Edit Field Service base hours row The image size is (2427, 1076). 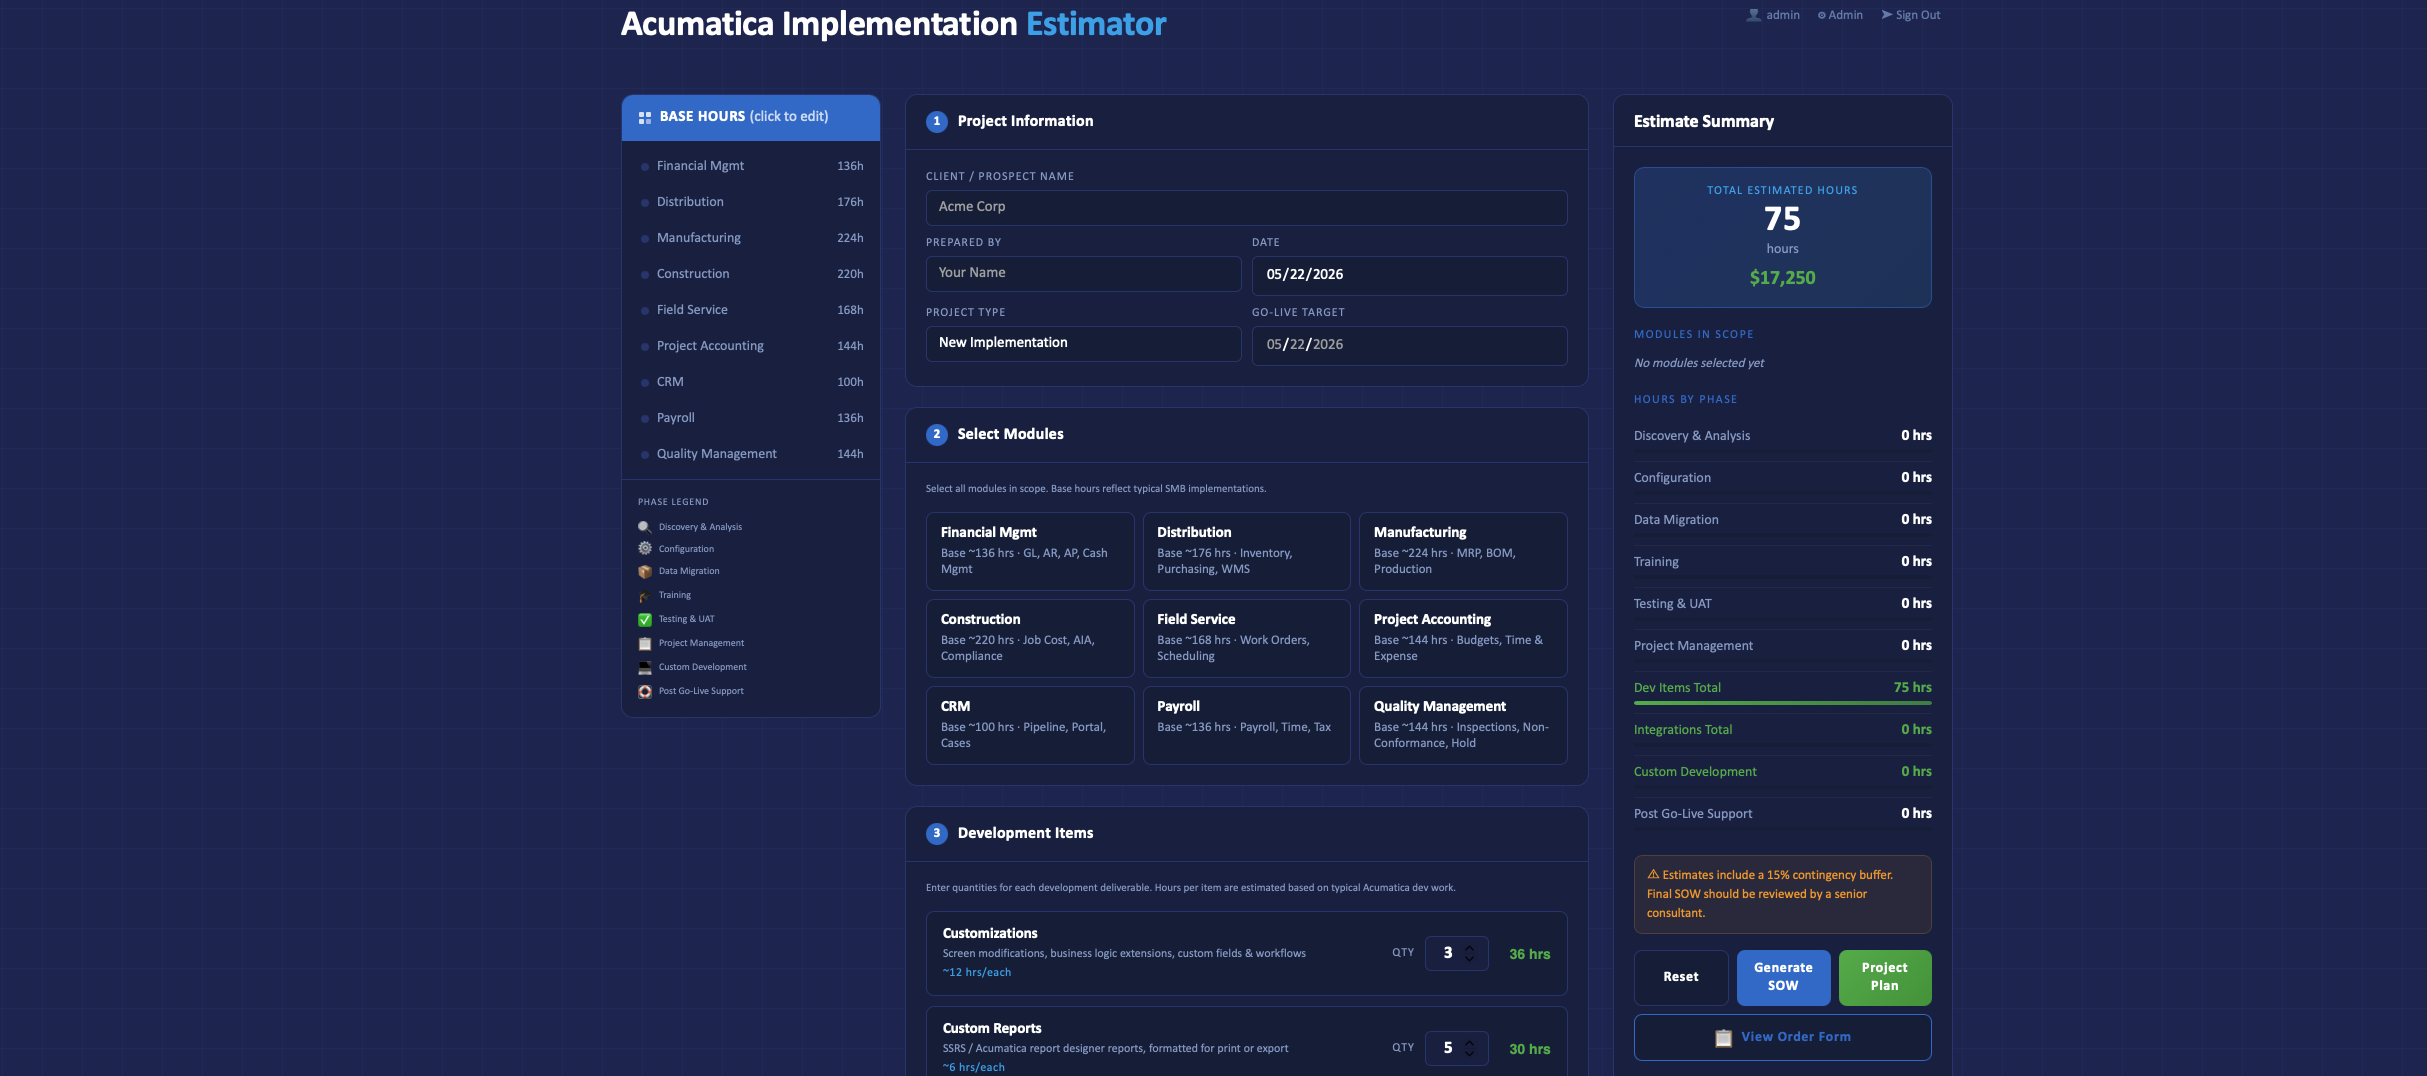[751, 310]
